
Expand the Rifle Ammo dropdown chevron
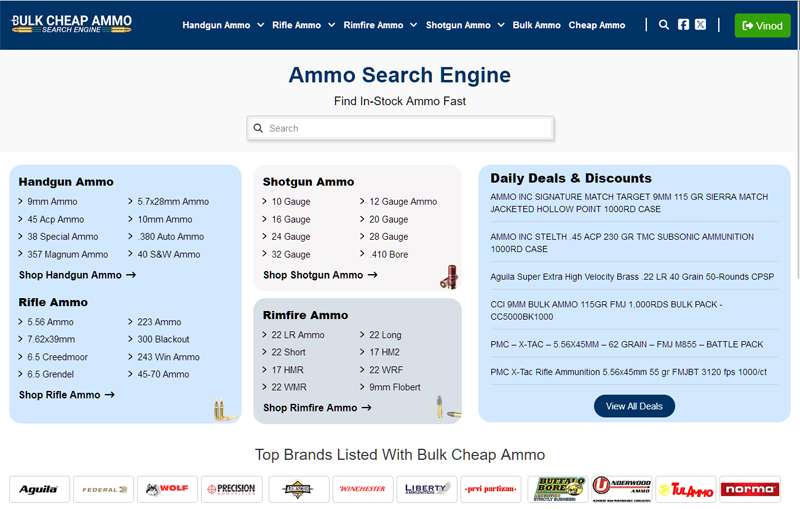(332, 25)
